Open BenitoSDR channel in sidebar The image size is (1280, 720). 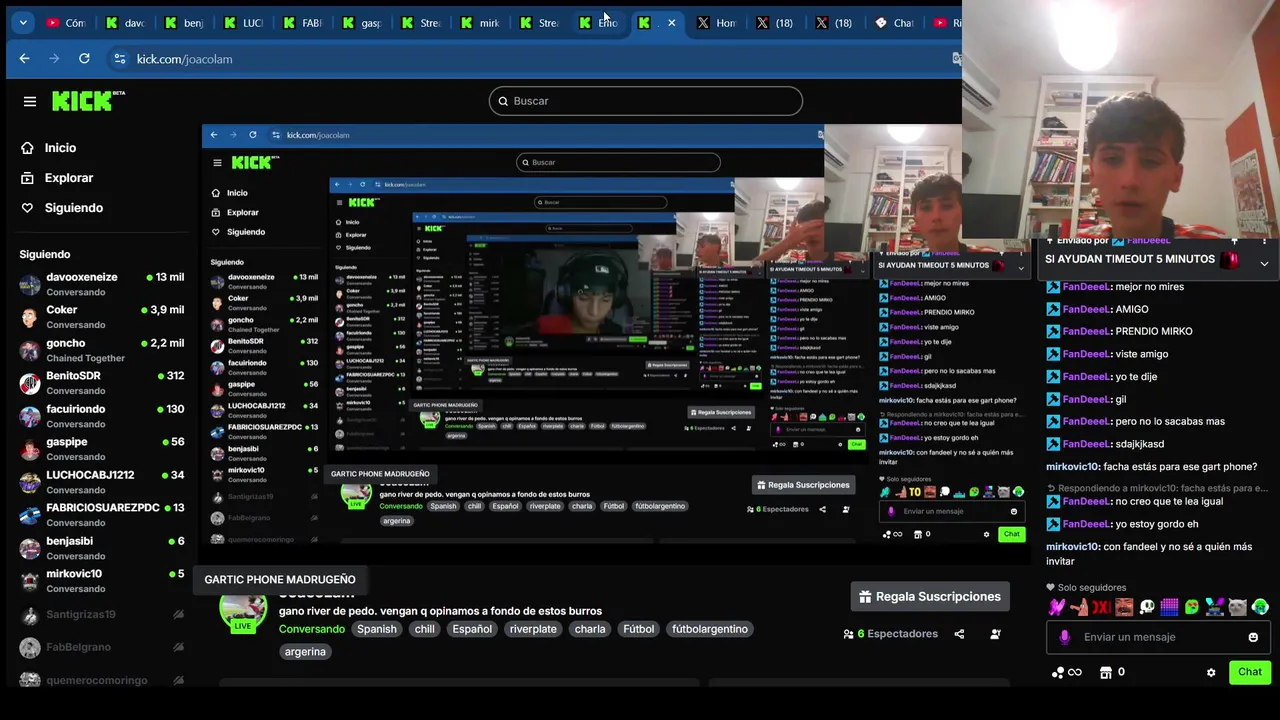101,383
